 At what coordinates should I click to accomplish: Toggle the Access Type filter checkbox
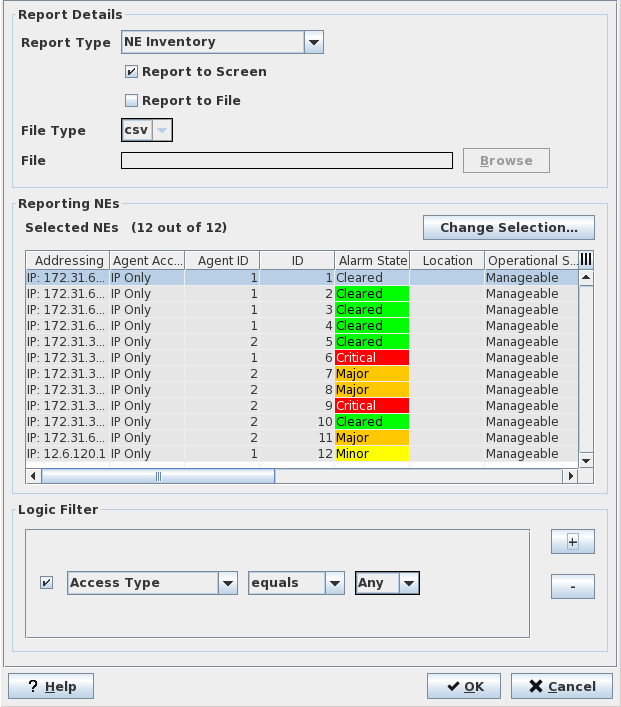click(46, 583)
